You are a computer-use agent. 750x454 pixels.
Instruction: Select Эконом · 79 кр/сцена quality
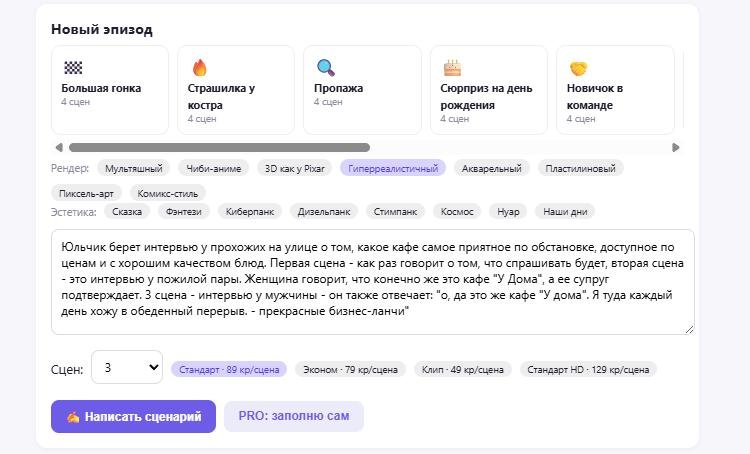pyautogui.click(x=351, y=369)
